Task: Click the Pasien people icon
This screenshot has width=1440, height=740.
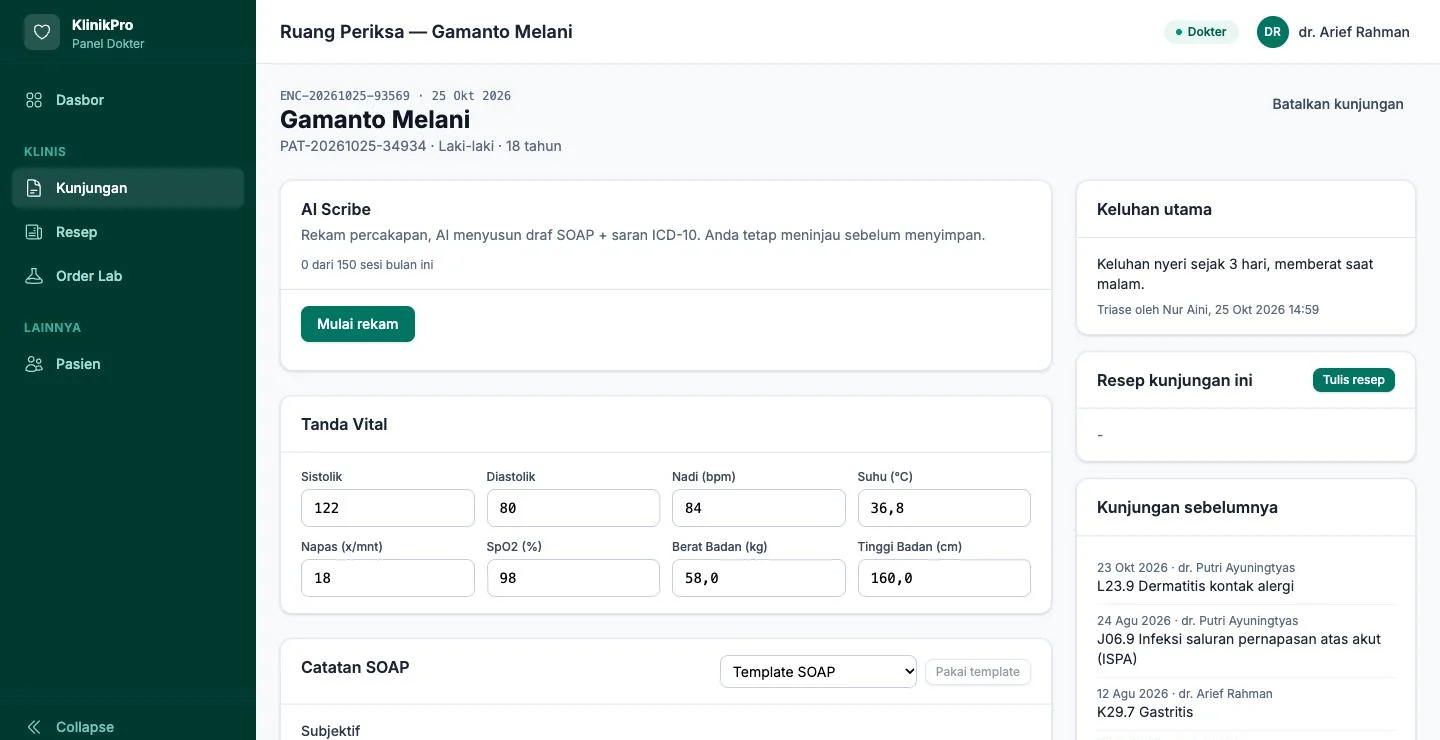Action: click(34, 364)
